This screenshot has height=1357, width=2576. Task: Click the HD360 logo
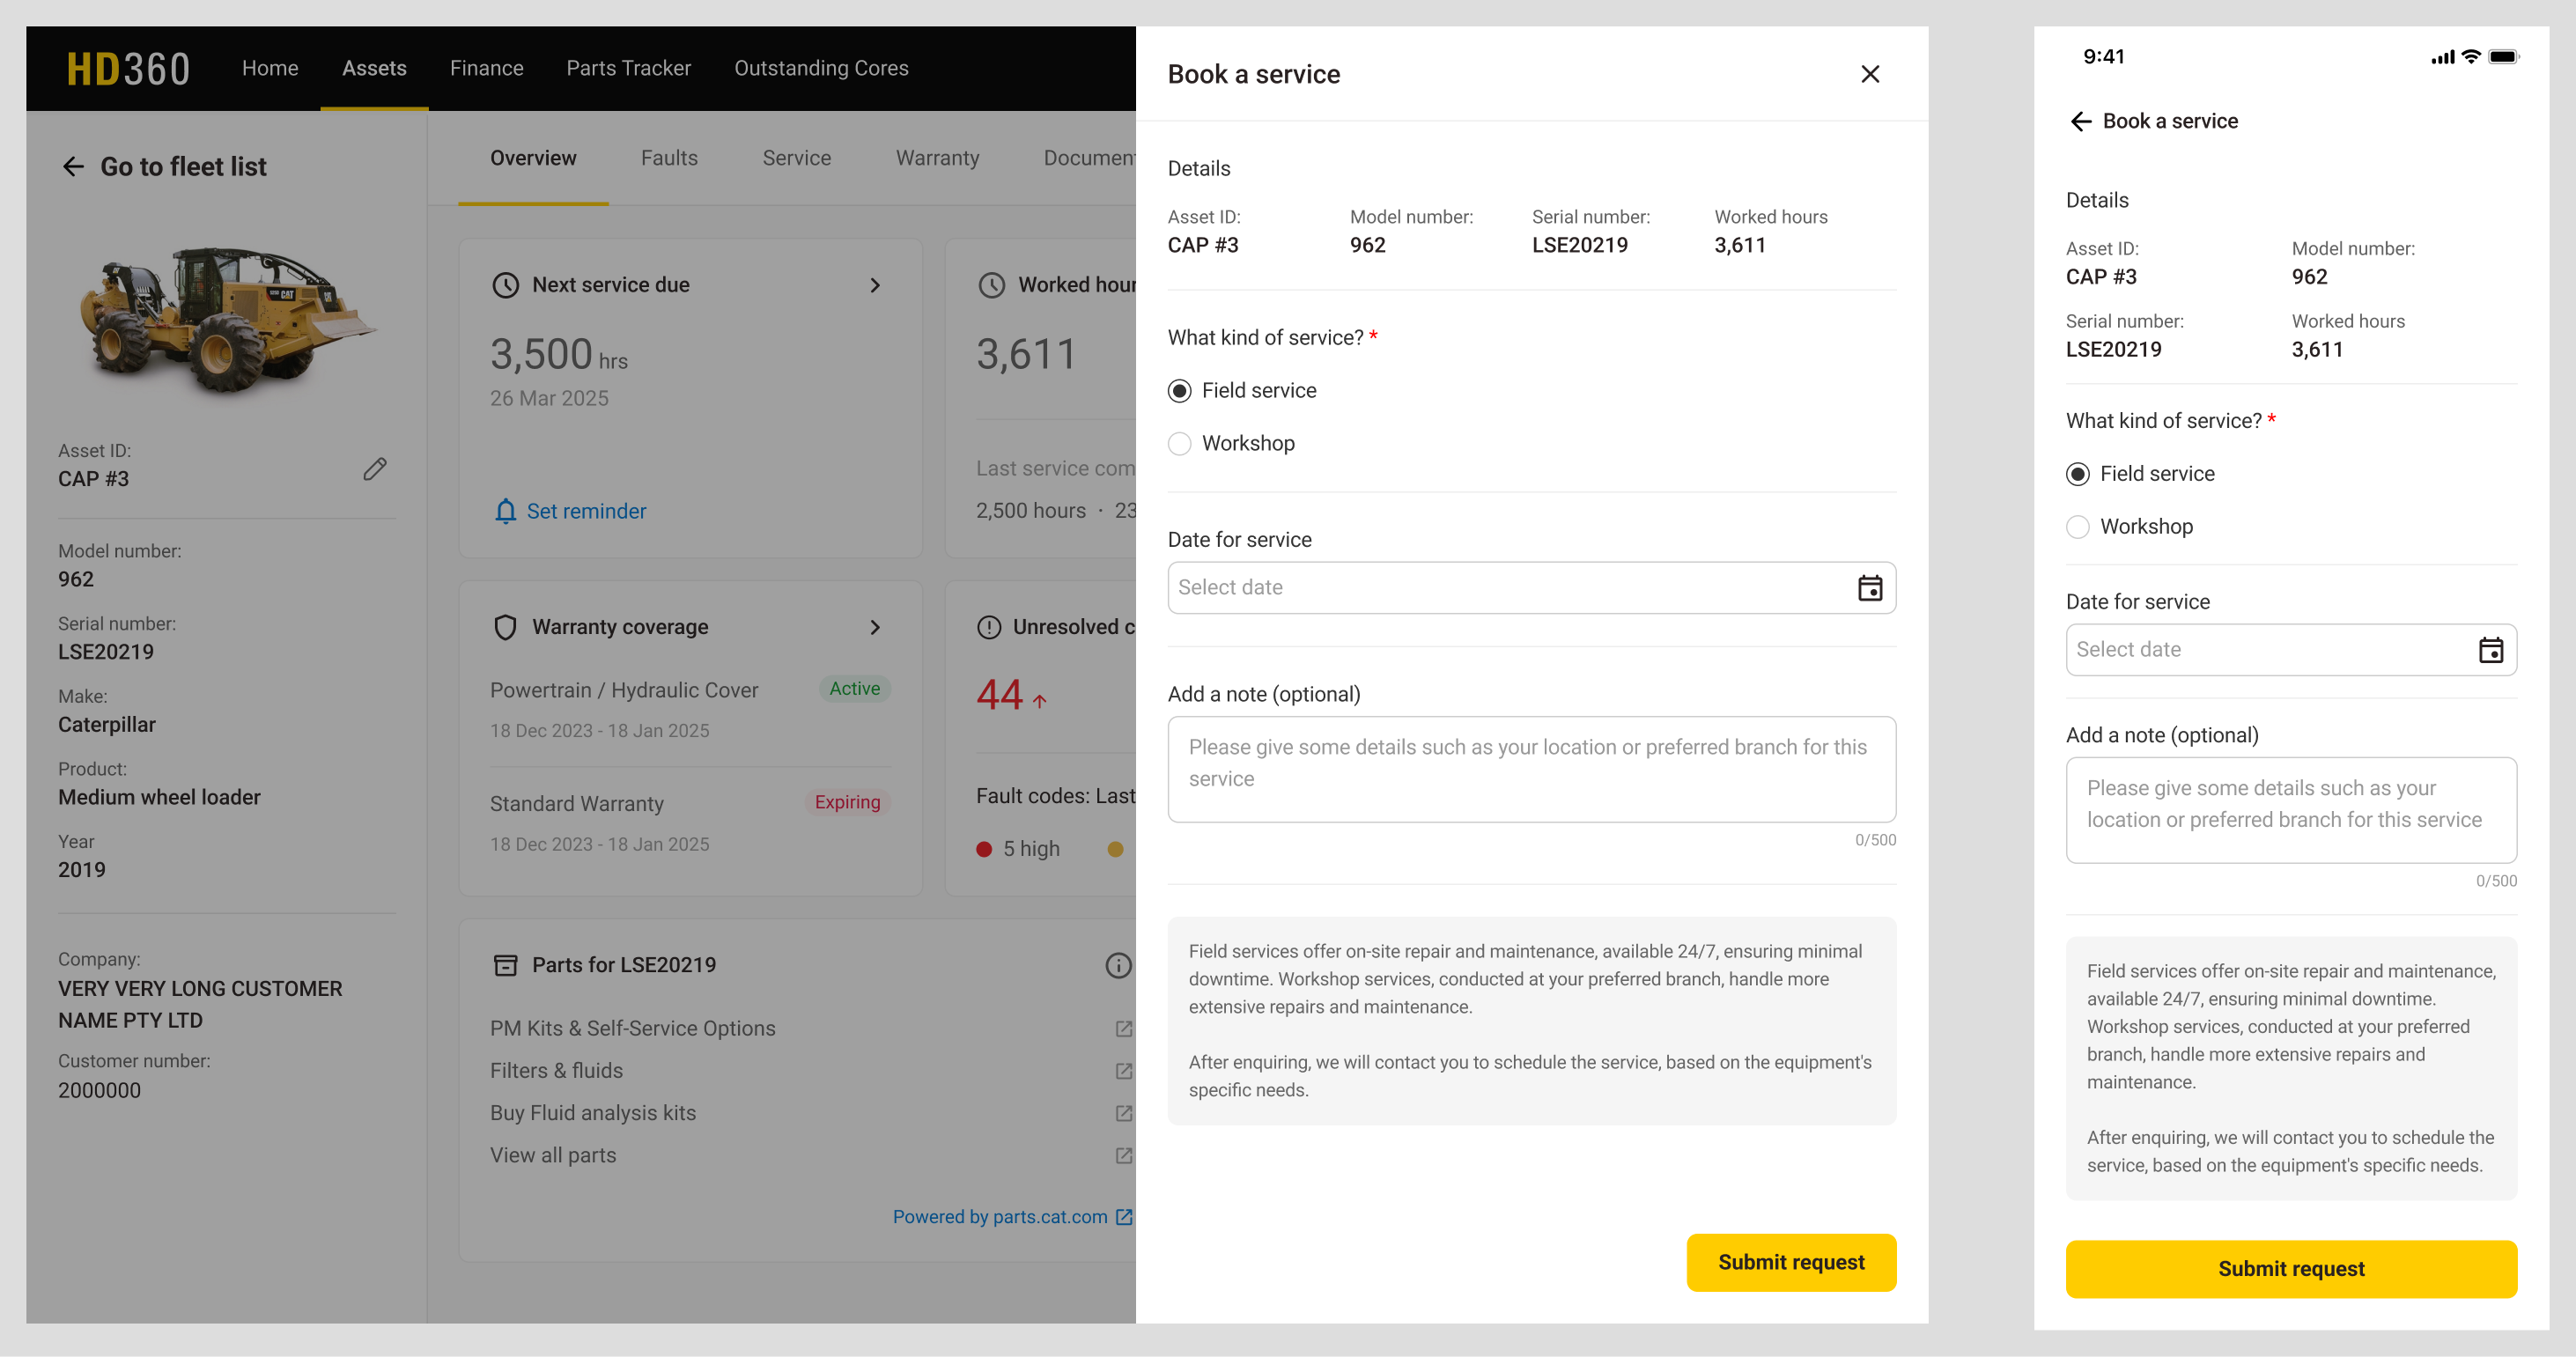tap(128, 69)
